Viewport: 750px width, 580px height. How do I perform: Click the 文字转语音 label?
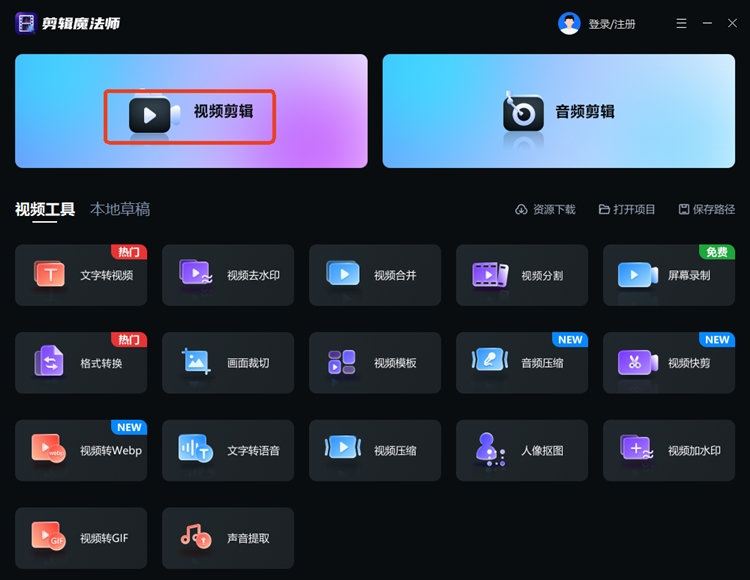point(254,451)
